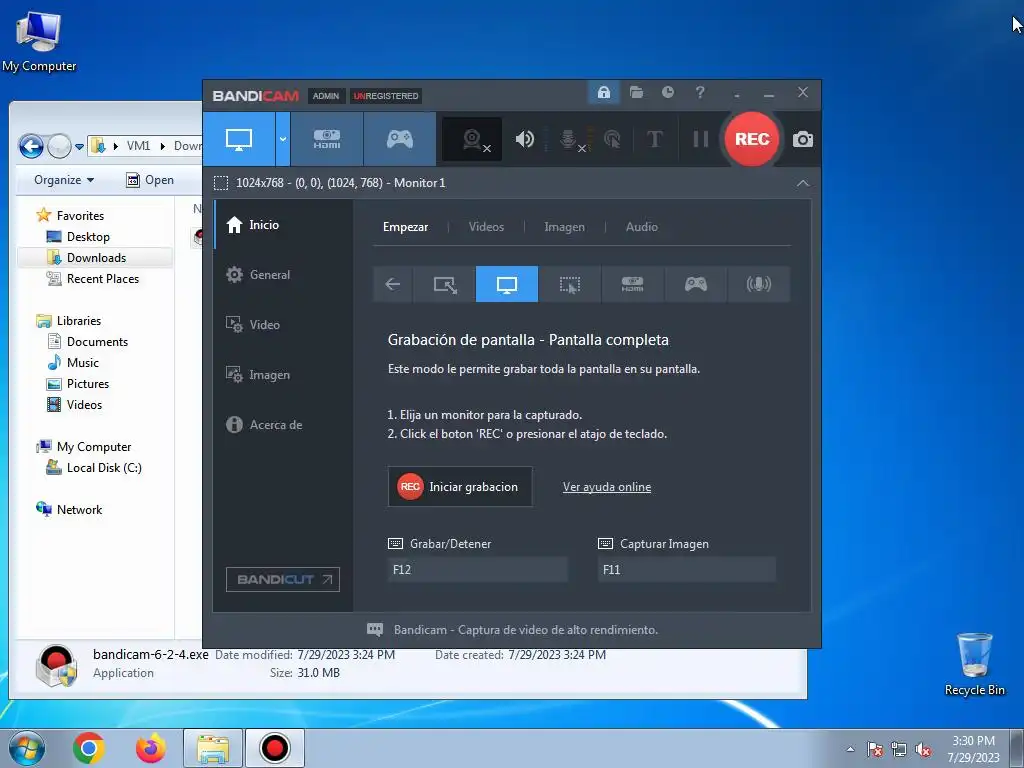The height and width of the screenshot is (768, 1024).
Task: Select audio-only recording mode icon
Action: point(758,284)
